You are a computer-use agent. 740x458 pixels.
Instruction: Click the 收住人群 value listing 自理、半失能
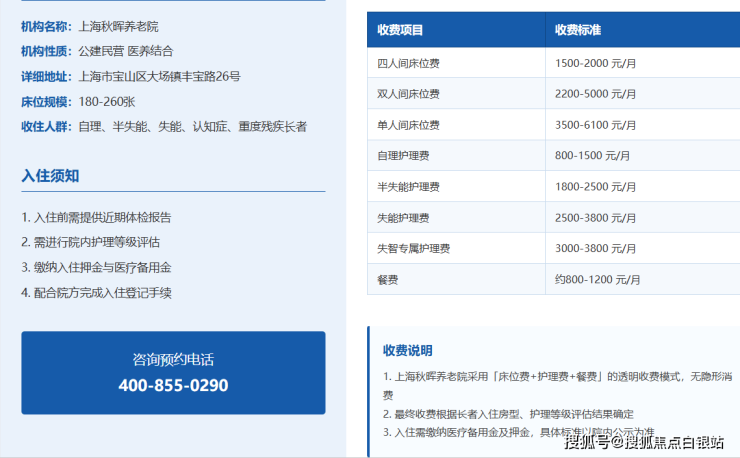(193, 127)
